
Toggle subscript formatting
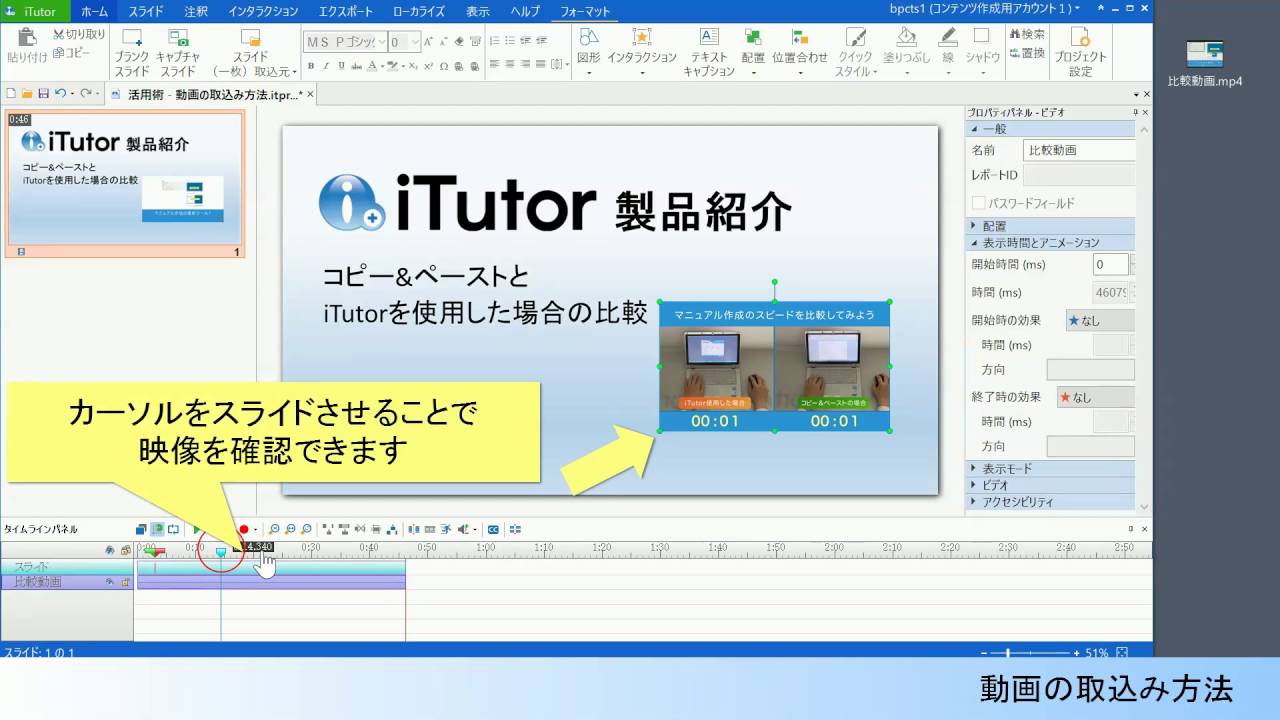click(413, 66)
